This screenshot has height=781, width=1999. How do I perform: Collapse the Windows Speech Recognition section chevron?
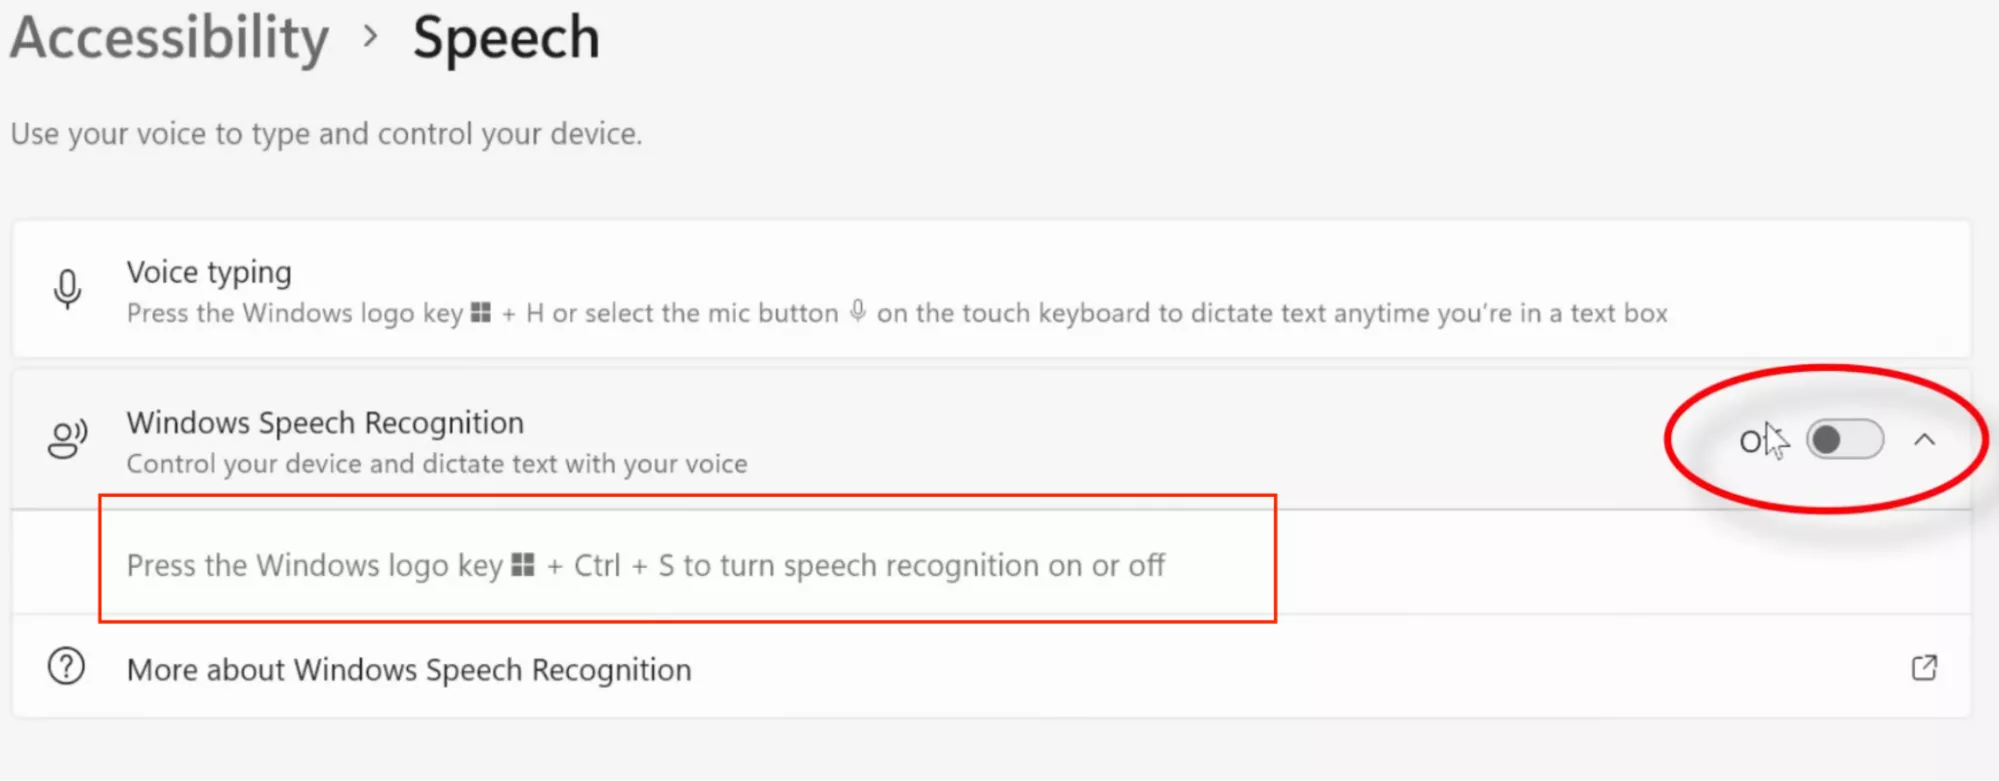click(1926, 440)
